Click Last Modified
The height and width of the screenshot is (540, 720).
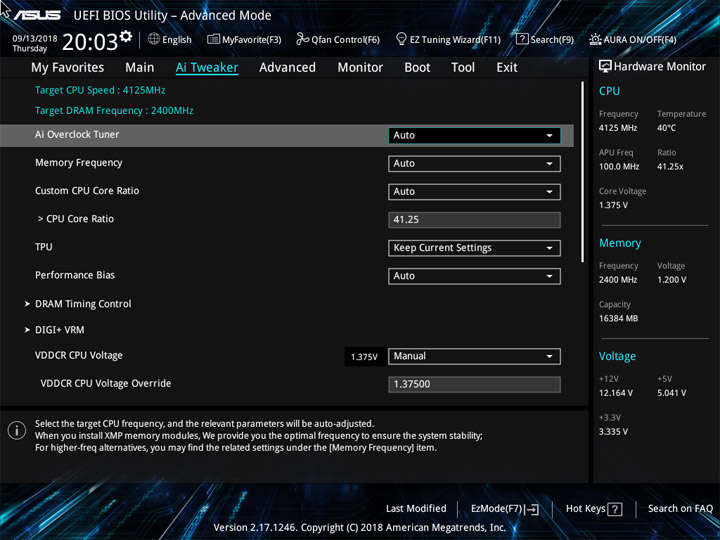416,509
